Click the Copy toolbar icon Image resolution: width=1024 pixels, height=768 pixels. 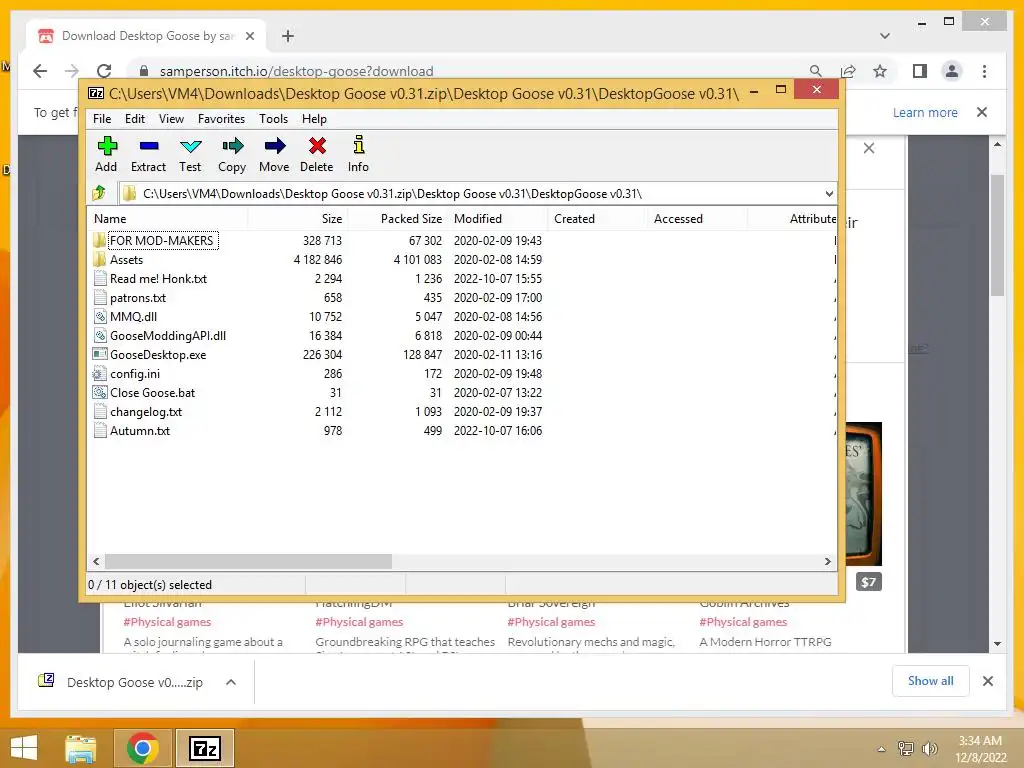(232, 146)
